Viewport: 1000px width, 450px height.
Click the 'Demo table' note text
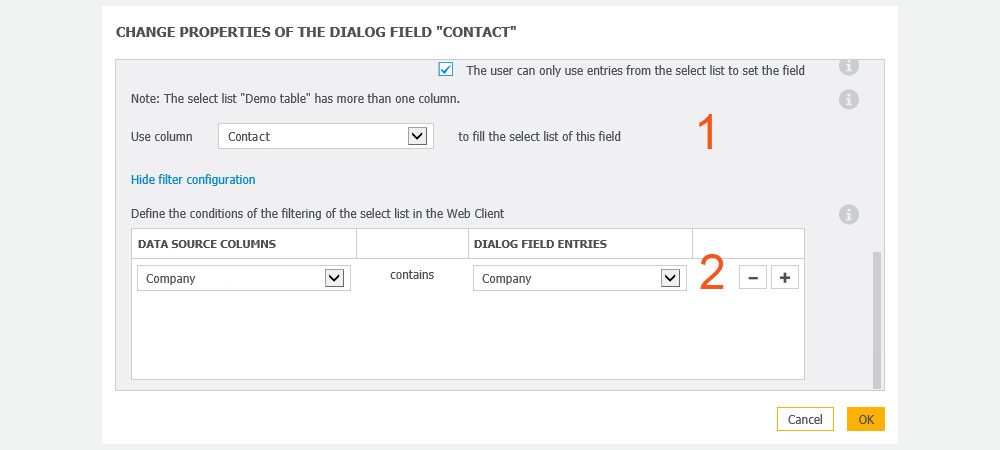click(x=295, y=99)
